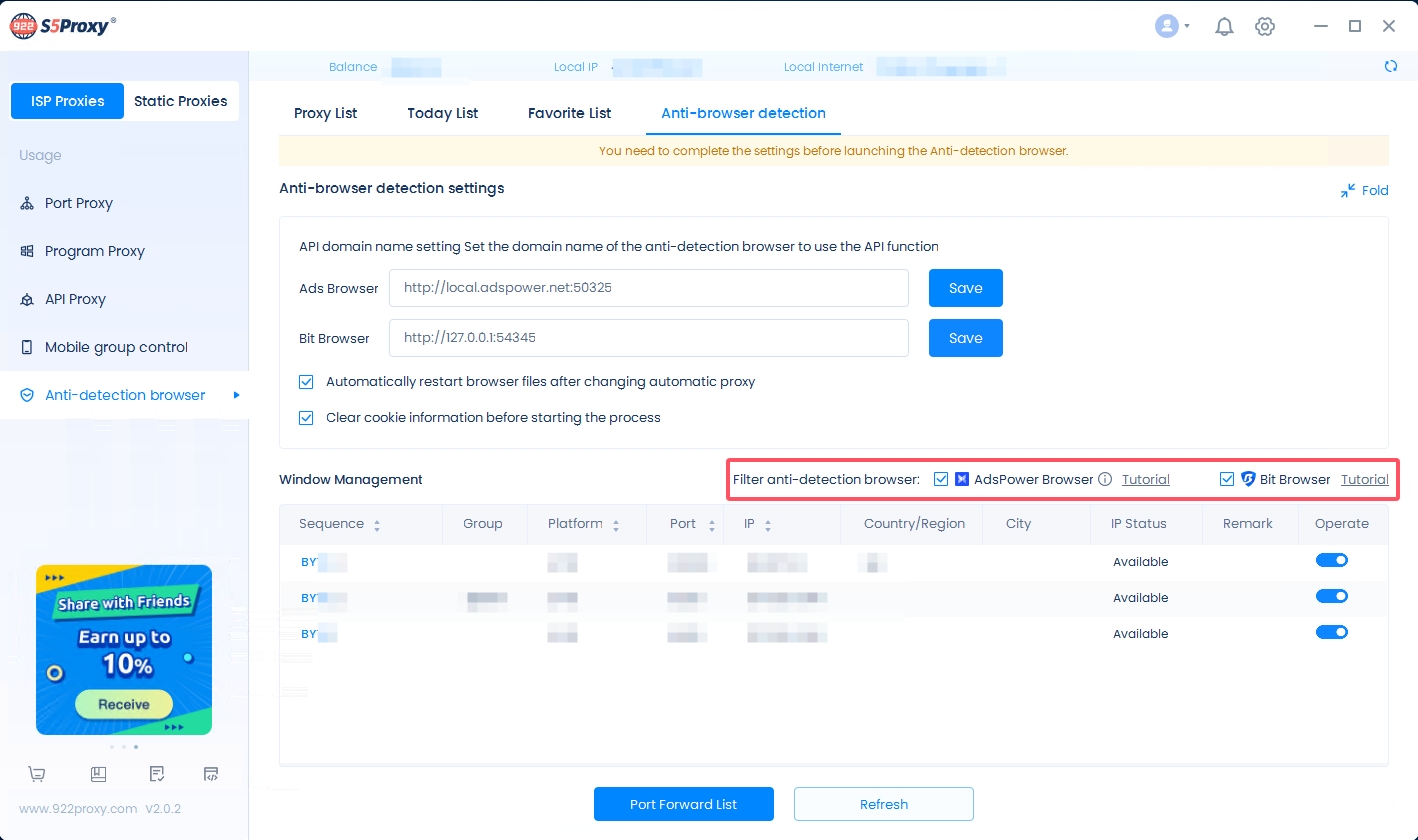Open the bookmark book icon in sidebar footer
1418x840 pixels.
click(x=98, y=774)
